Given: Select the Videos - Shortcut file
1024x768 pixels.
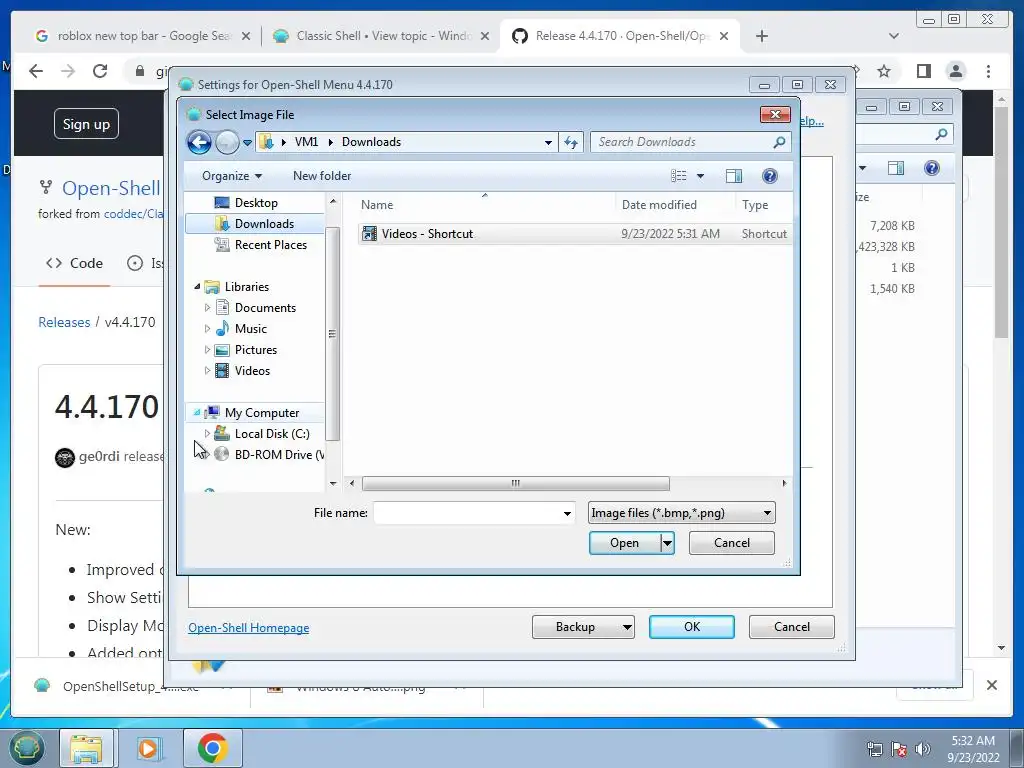Looking at the screenshot, I should point(428,234).
